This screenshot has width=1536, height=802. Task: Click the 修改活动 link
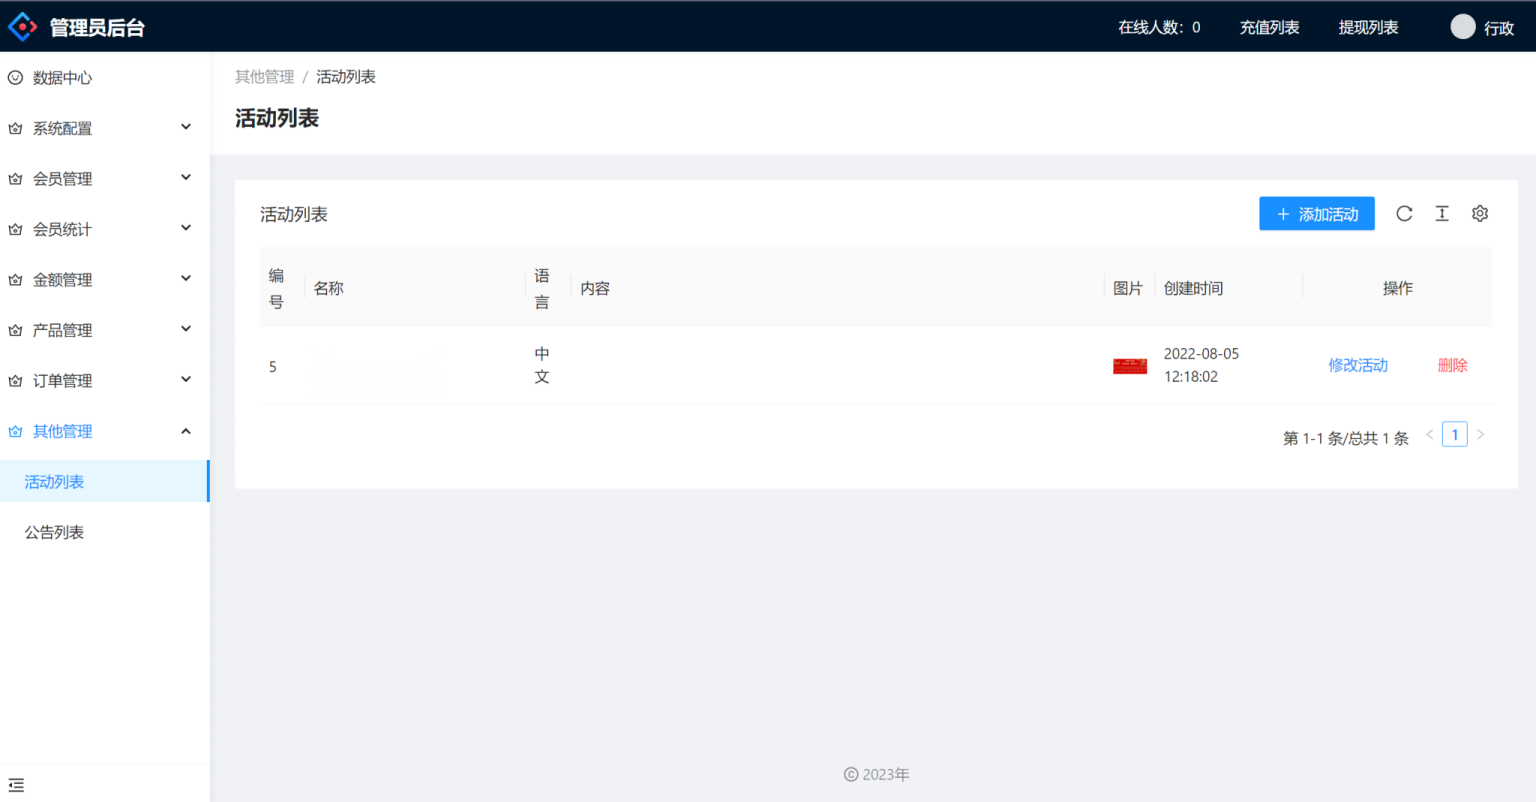[x=1357, y=365]
